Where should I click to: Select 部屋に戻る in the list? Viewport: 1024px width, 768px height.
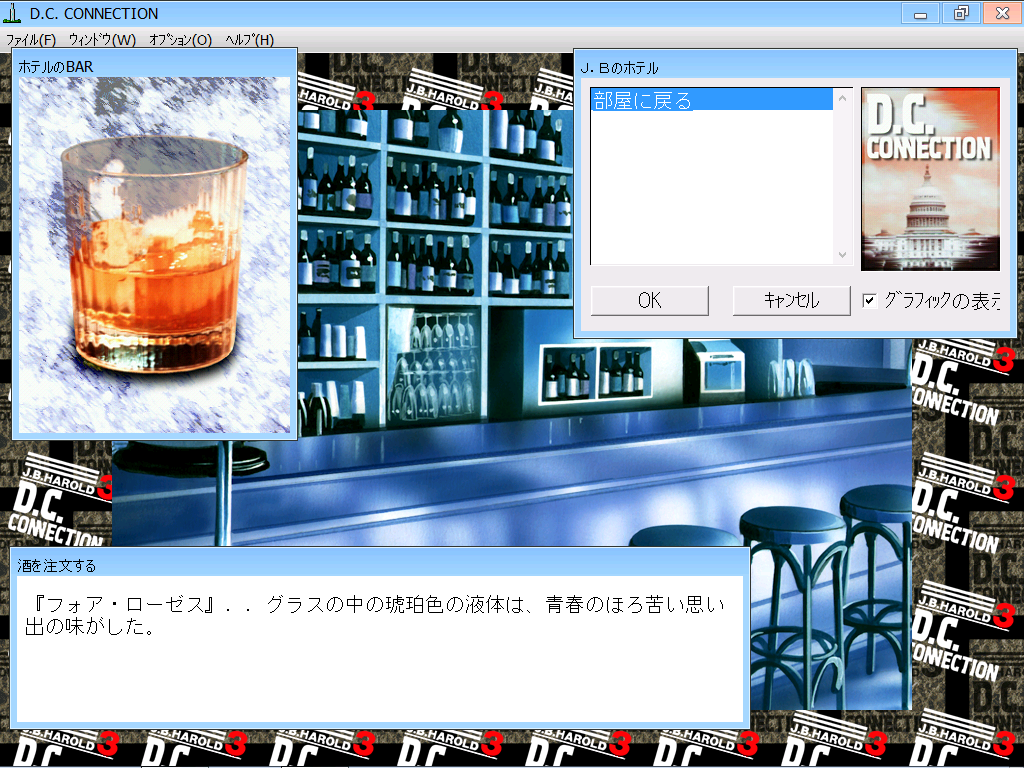click(x=712, y=101)
